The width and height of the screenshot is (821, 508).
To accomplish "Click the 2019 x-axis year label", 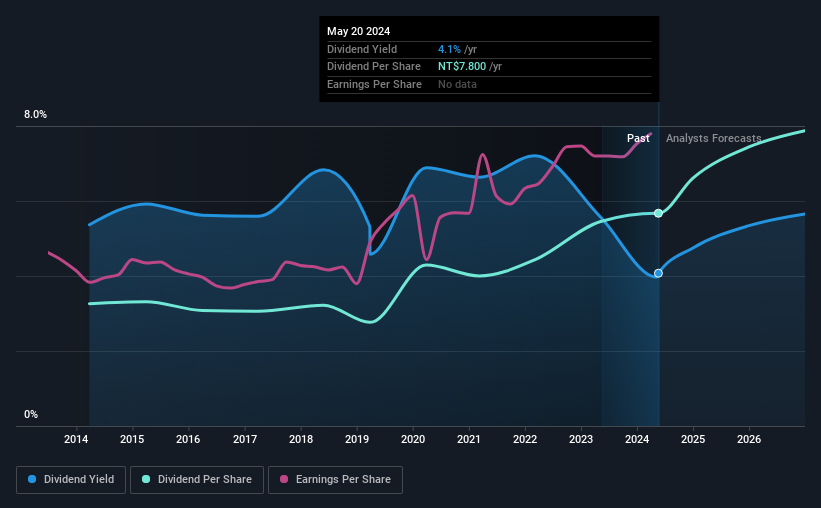I will pos(357,439).
